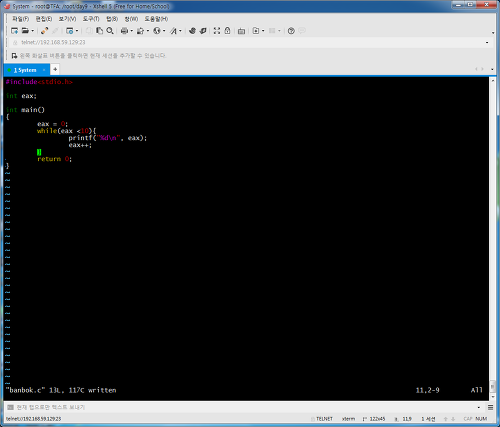This screenshot has height=427, width=500.
Task: Click the terminal scrollbar up arrow
Action: [492, 81]
